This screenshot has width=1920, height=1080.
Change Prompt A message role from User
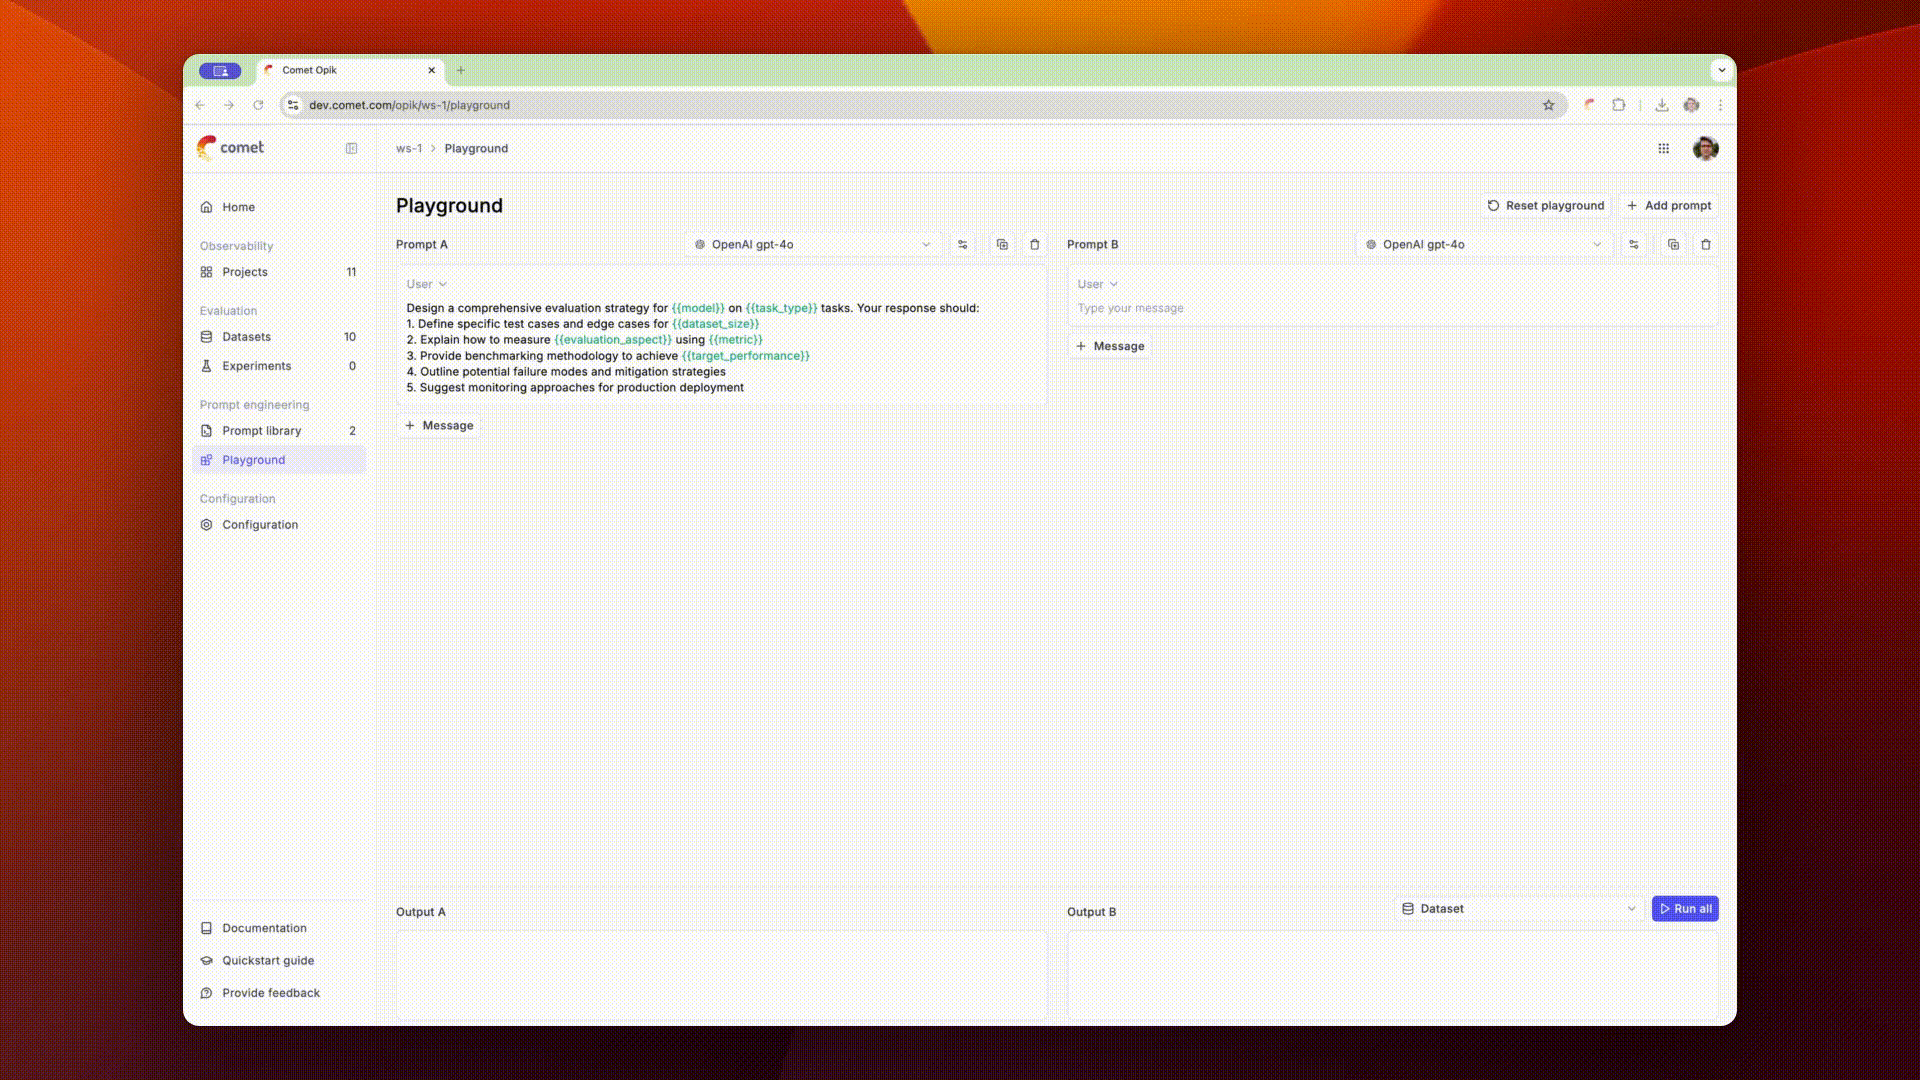pos(427,284)
